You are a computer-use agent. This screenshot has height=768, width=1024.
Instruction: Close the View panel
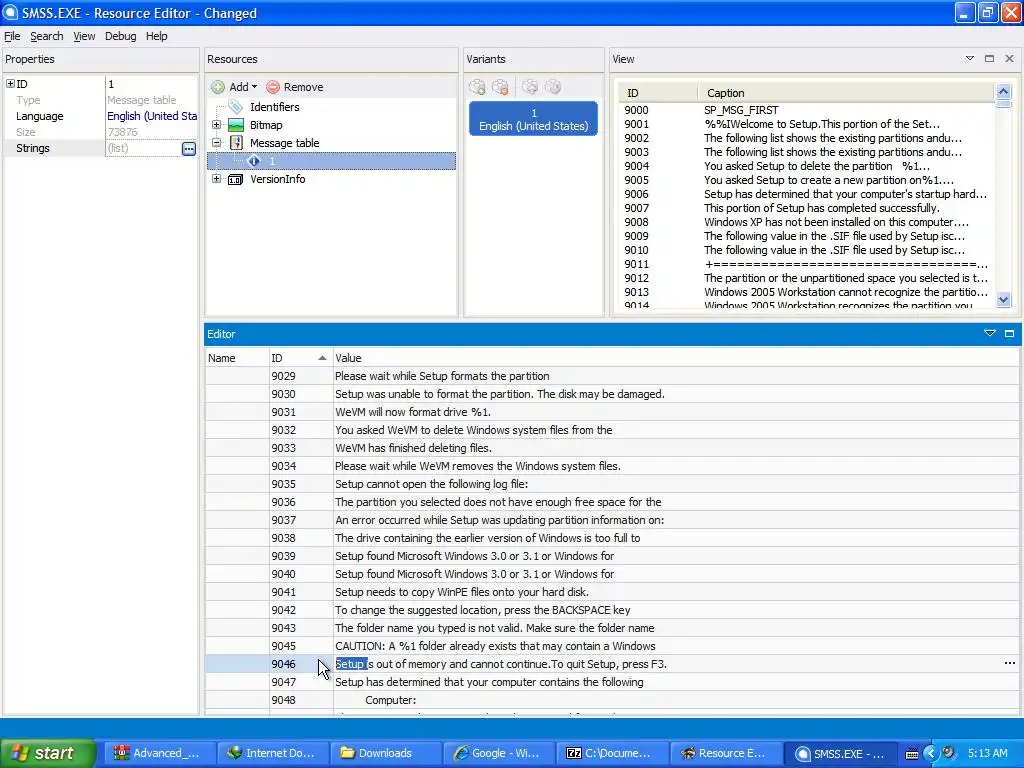[1009, 59]
